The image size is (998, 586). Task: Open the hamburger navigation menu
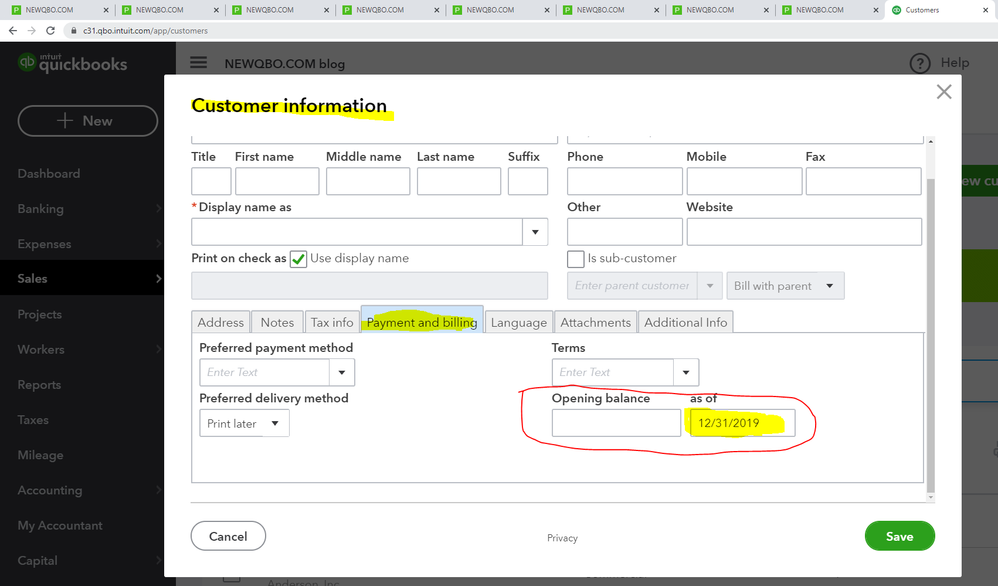199,63
